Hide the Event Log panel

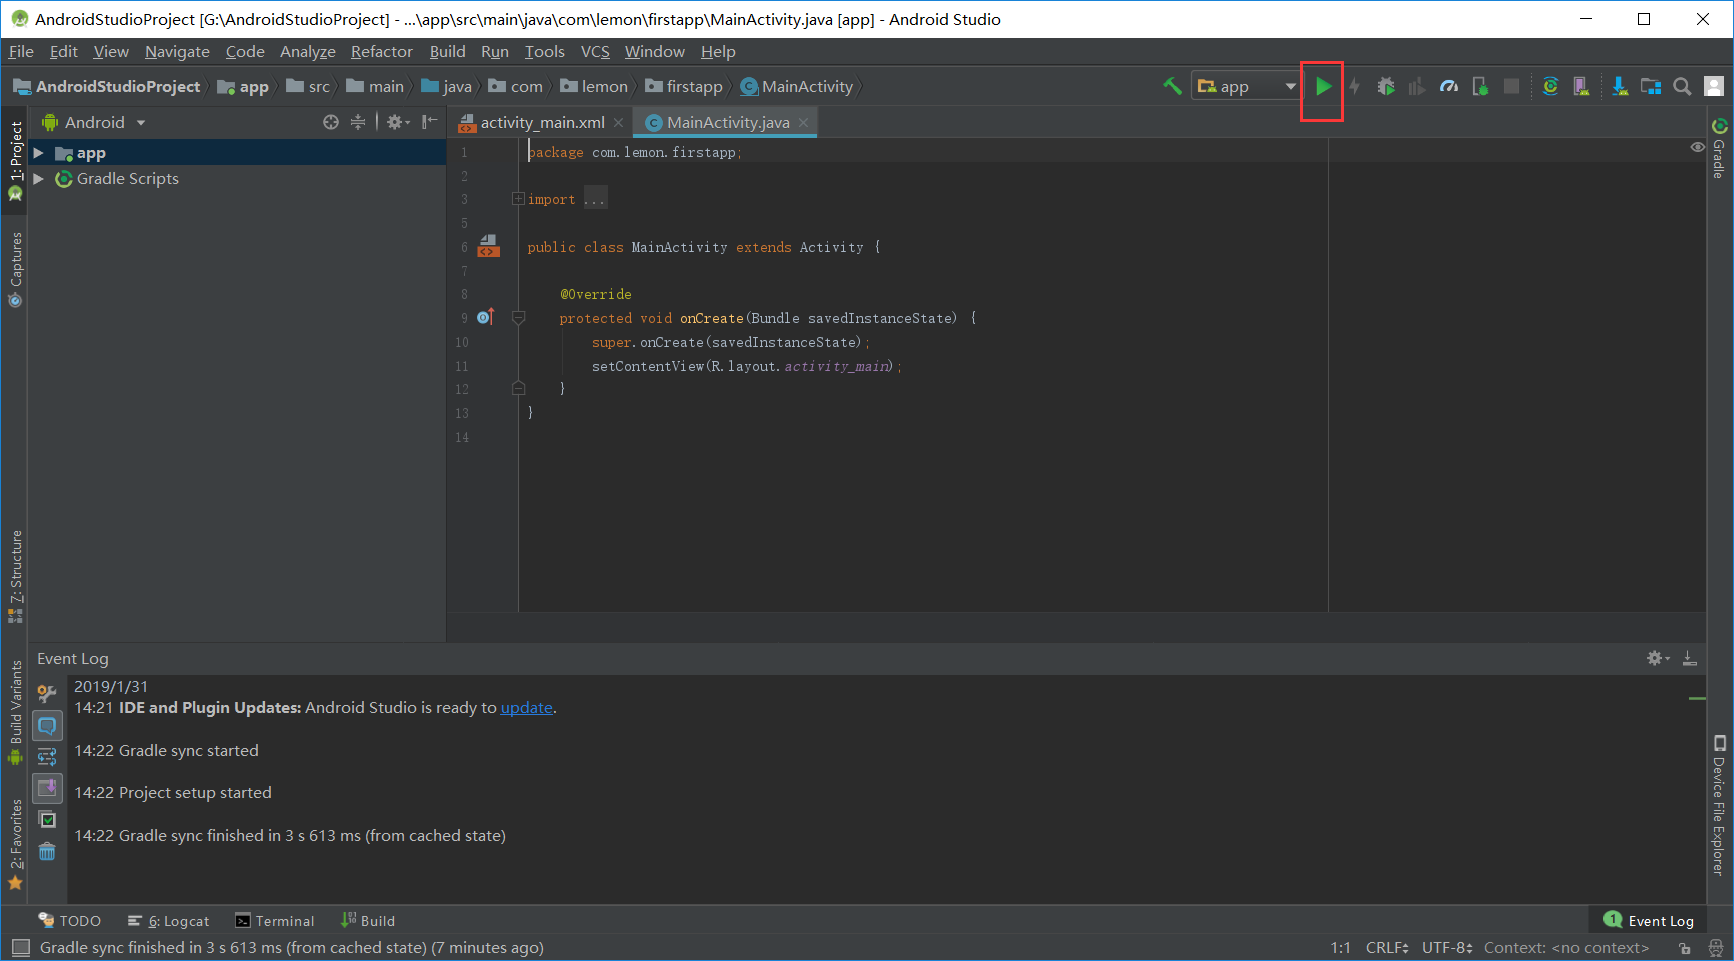point(1689,658)
